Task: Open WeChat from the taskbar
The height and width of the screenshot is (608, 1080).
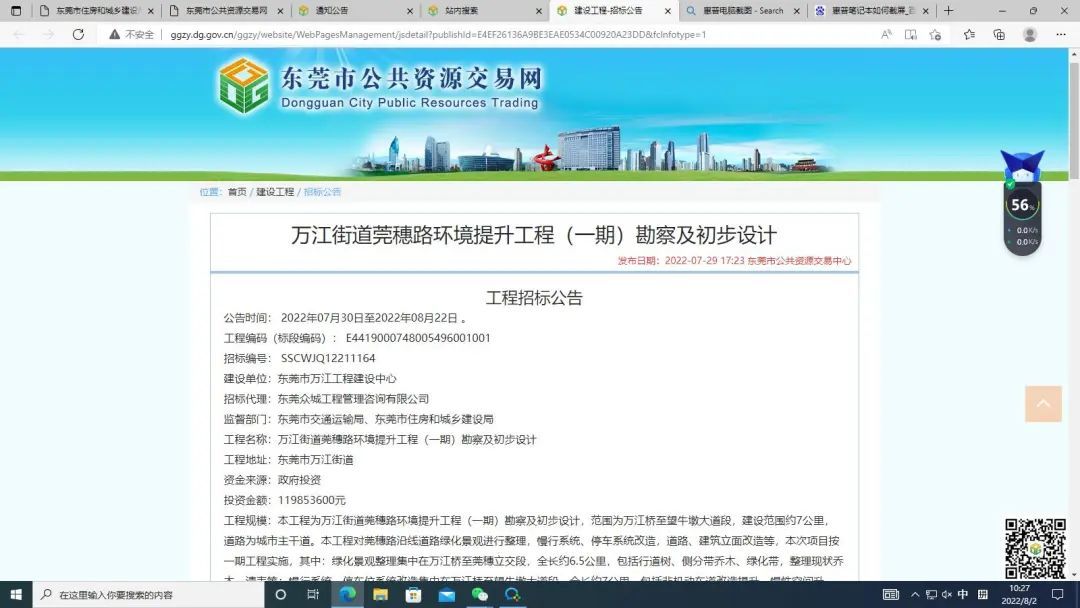Action: point(480,594)
